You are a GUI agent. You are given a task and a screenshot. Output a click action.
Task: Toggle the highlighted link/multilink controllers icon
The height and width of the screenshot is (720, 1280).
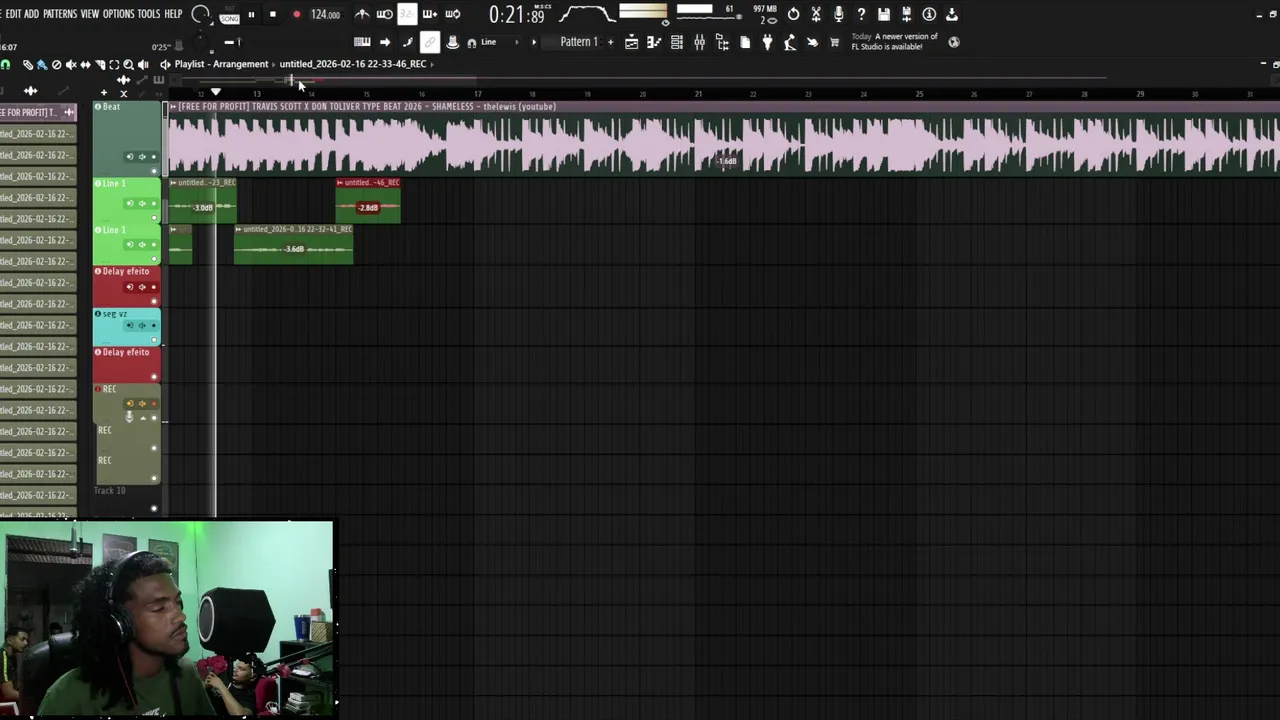point(430,42)
